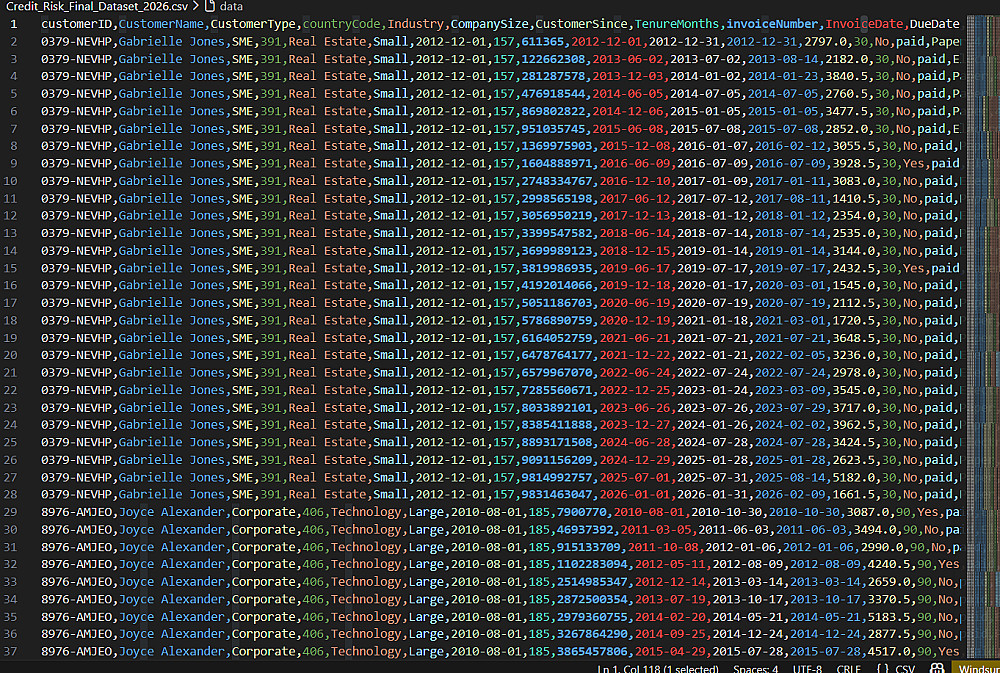This screenshot has height=673, width=1000.
Task: Click invoice number 2748334767 on line 10
Action: (x=557, y=181)
